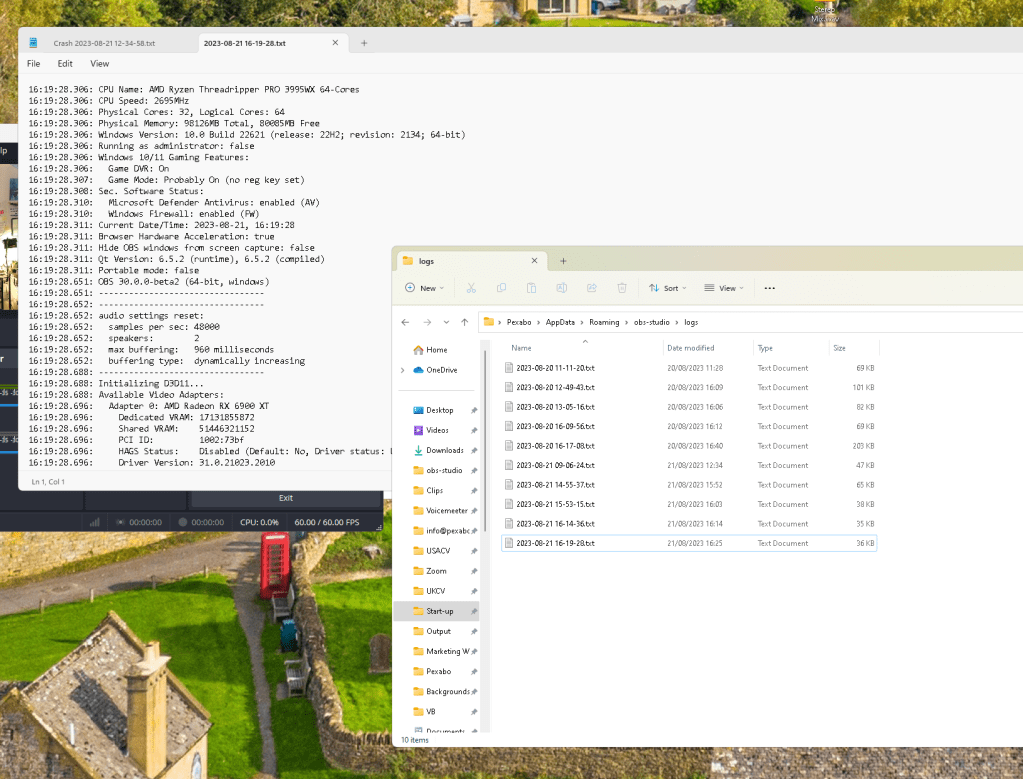
Task: Go back with the Explorer back arrow
Action: [405, 322]
